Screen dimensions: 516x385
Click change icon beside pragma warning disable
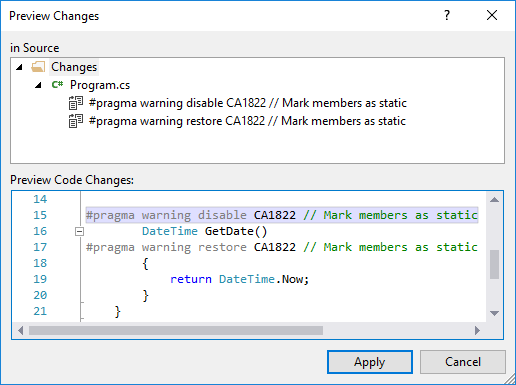(x=76, y=103)
